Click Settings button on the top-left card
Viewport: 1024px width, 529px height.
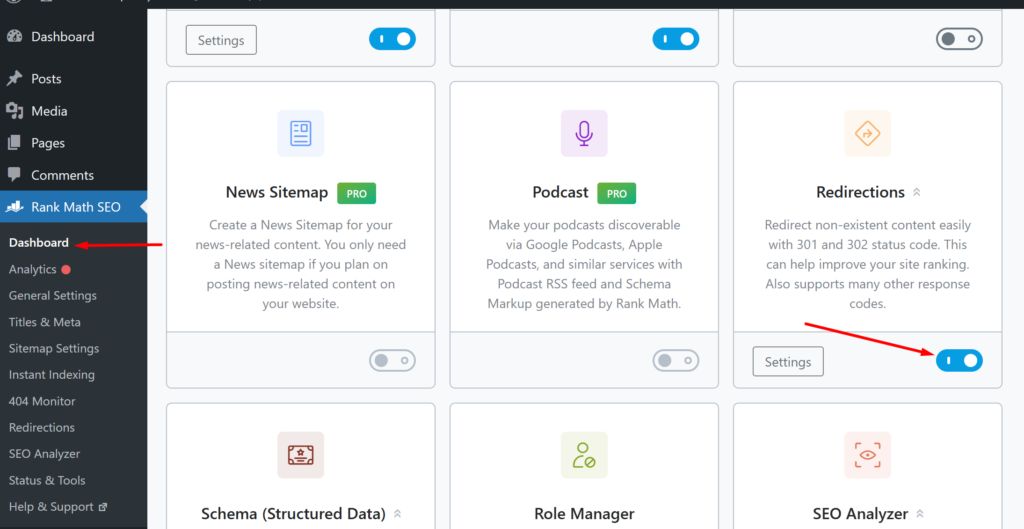[x=221, y=40]
